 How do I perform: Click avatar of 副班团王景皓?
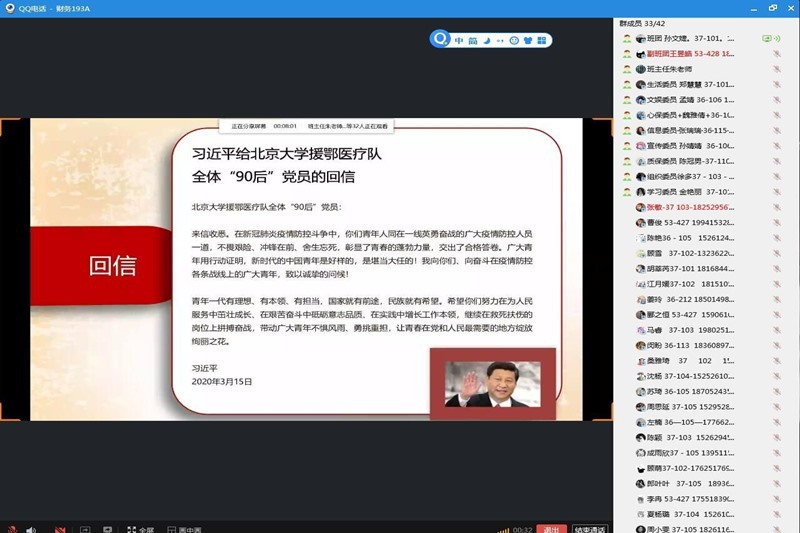pos(641,54)
